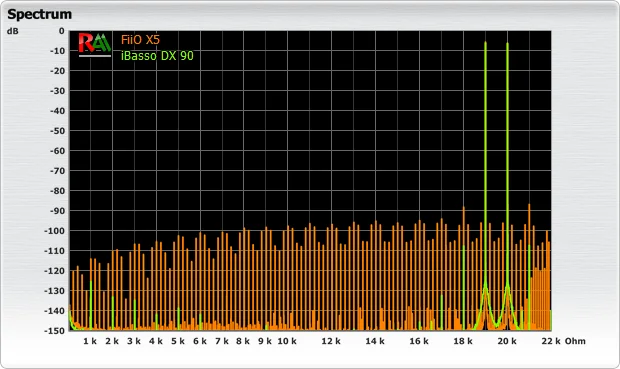
Task: Click the 0 dB axis label
Action: pyautogui.click(x=61, y=31)
